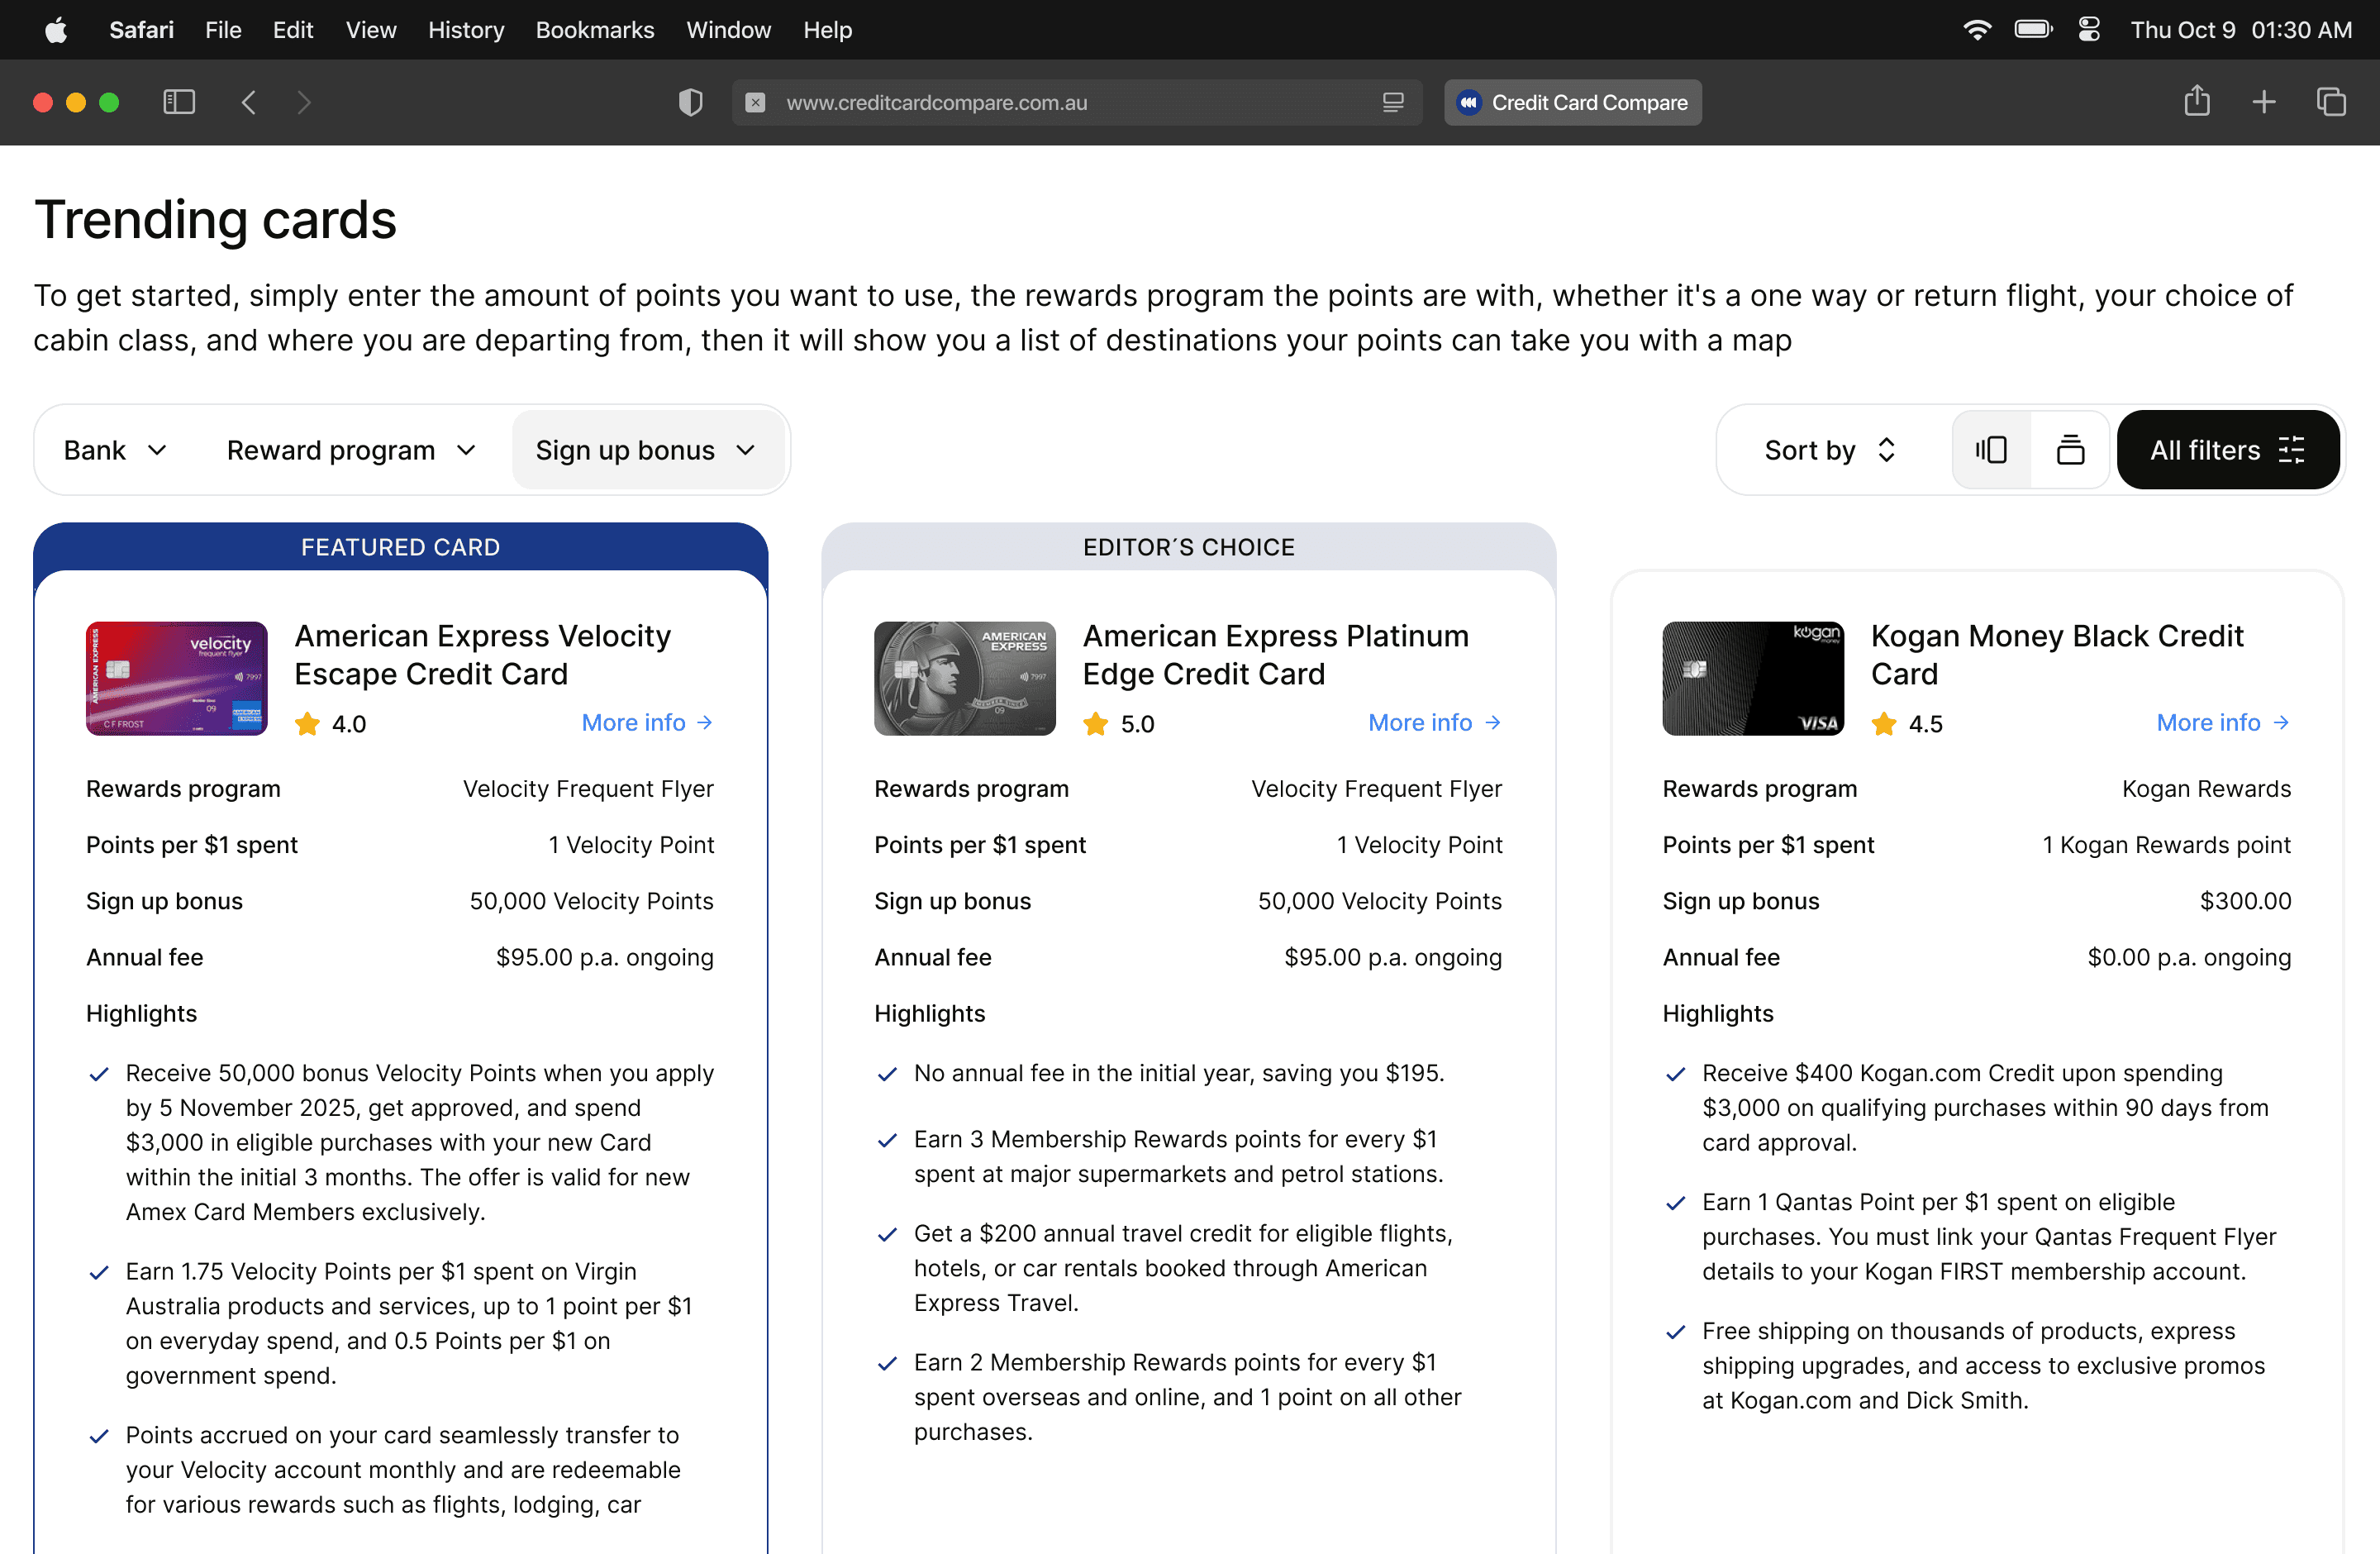Image resolution: width=2380 pixels, height=1554 pixels.
Task: Open the Sort by selector
Action: click(1830, 450)
